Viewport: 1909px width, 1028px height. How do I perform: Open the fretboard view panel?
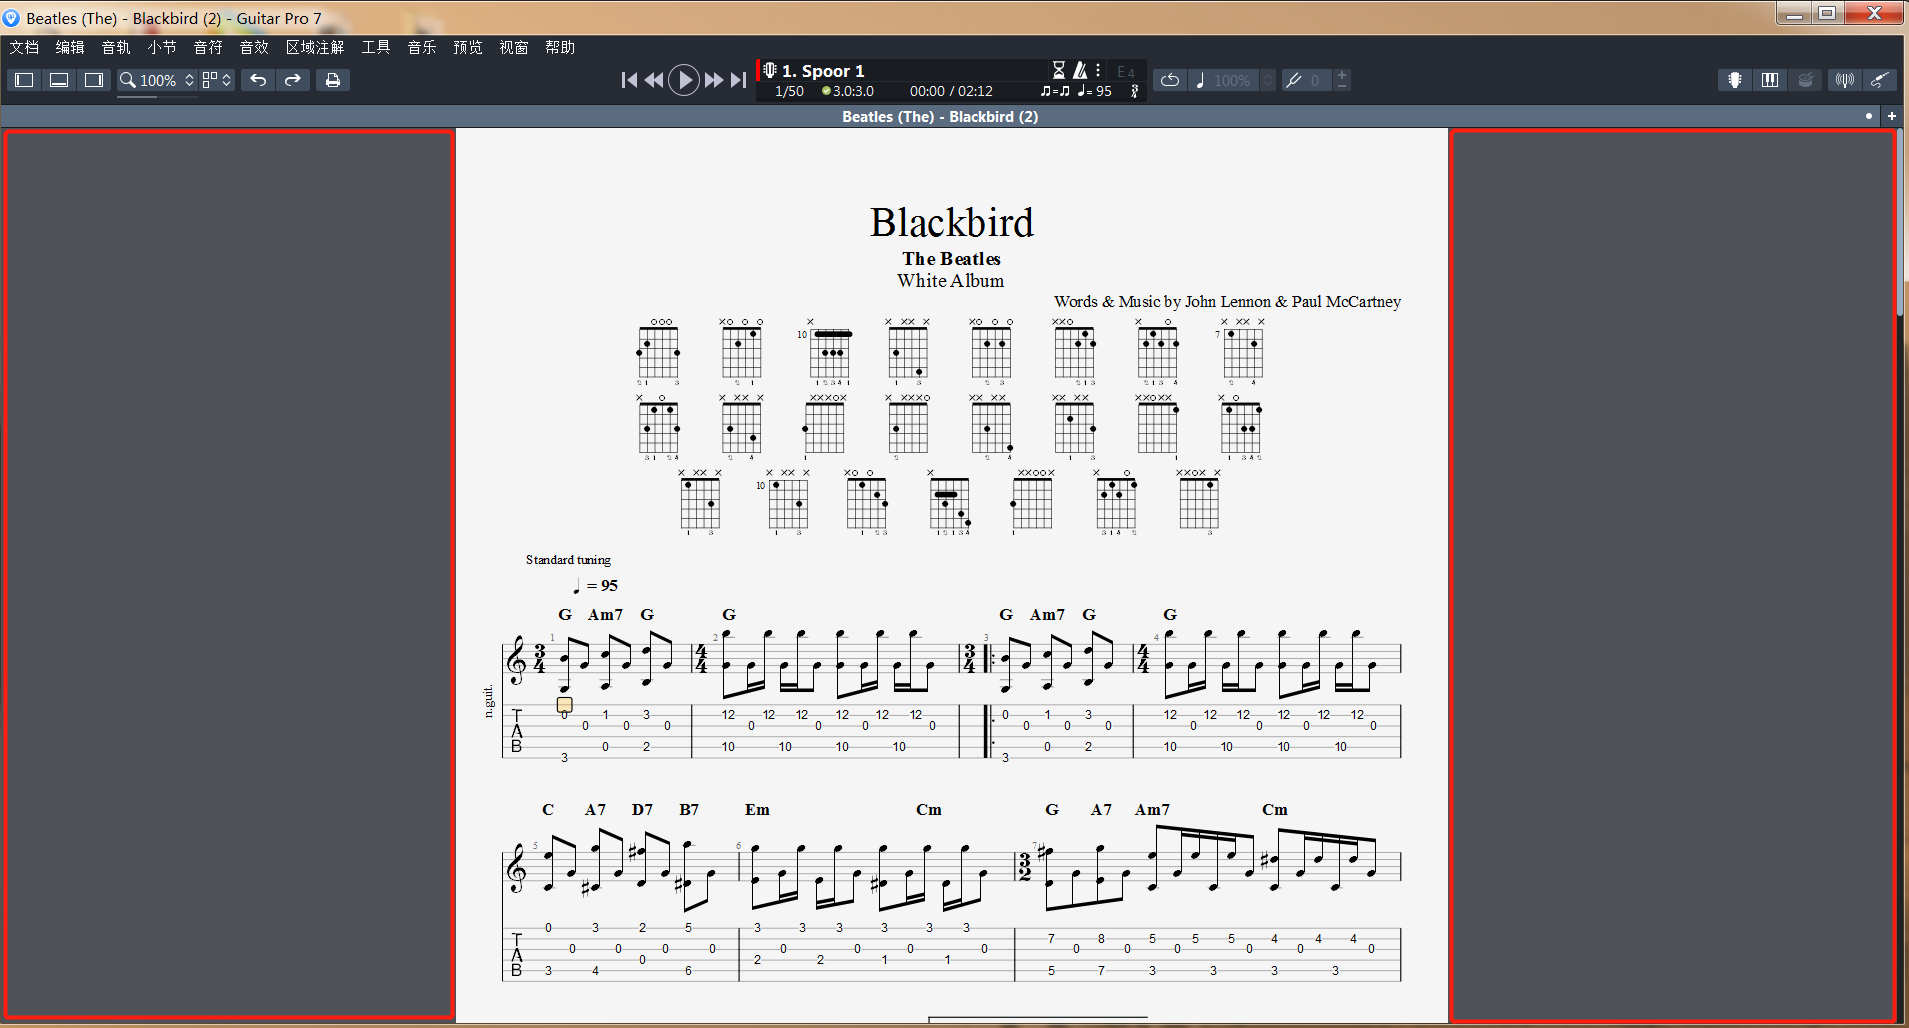[1734, 80]
